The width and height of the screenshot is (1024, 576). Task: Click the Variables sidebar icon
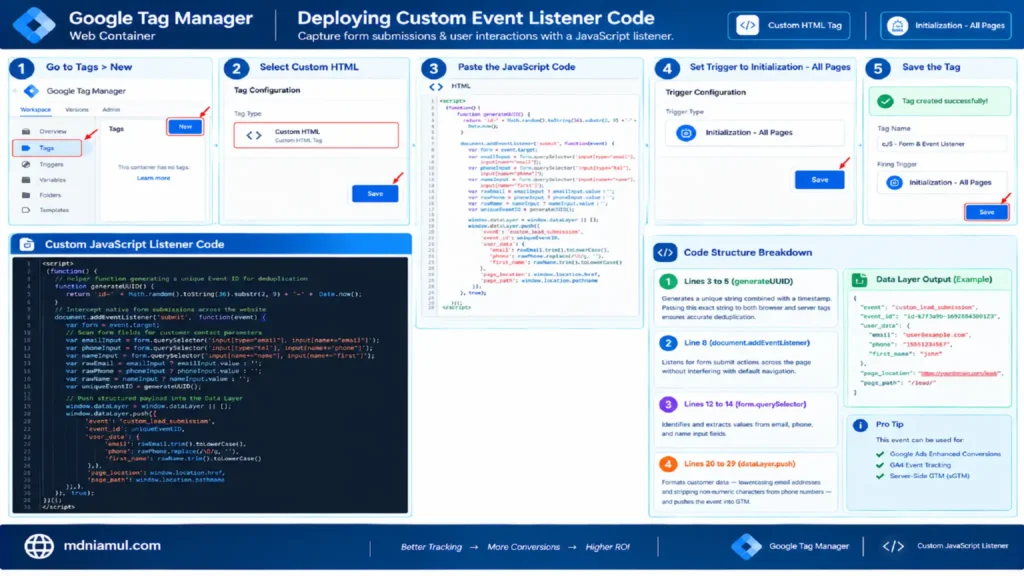[x=26, y=180]
